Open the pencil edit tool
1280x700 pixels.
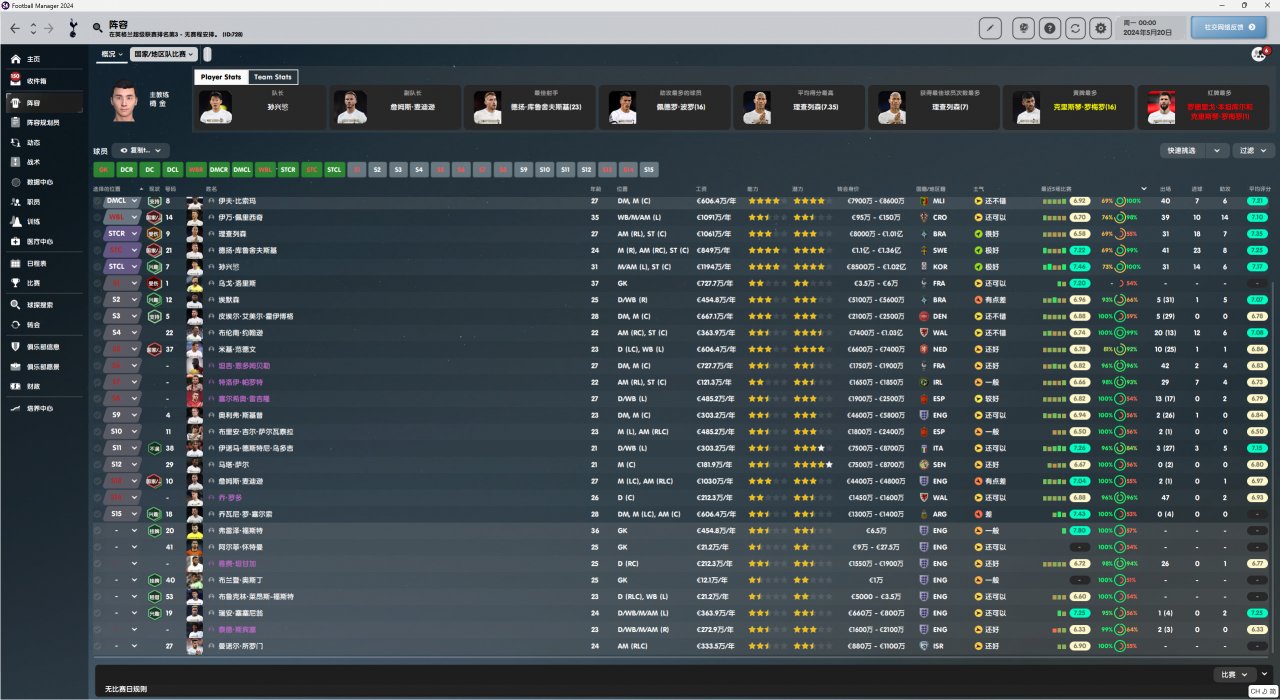[992, 28]
